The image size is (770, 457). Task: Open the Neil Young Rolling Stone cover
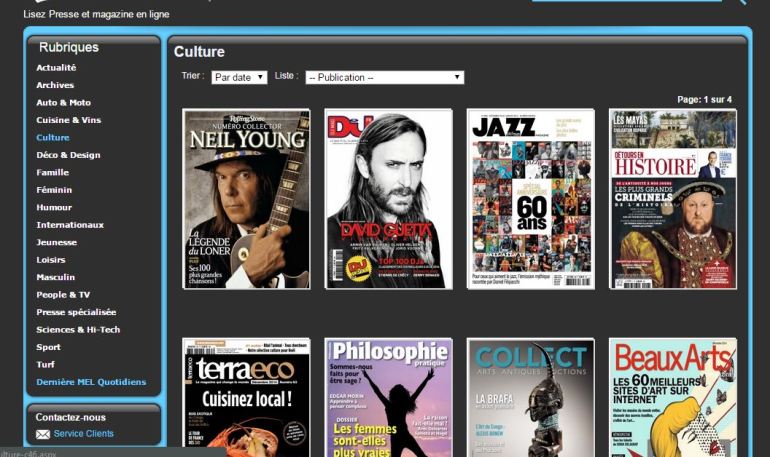click(246, 199)
